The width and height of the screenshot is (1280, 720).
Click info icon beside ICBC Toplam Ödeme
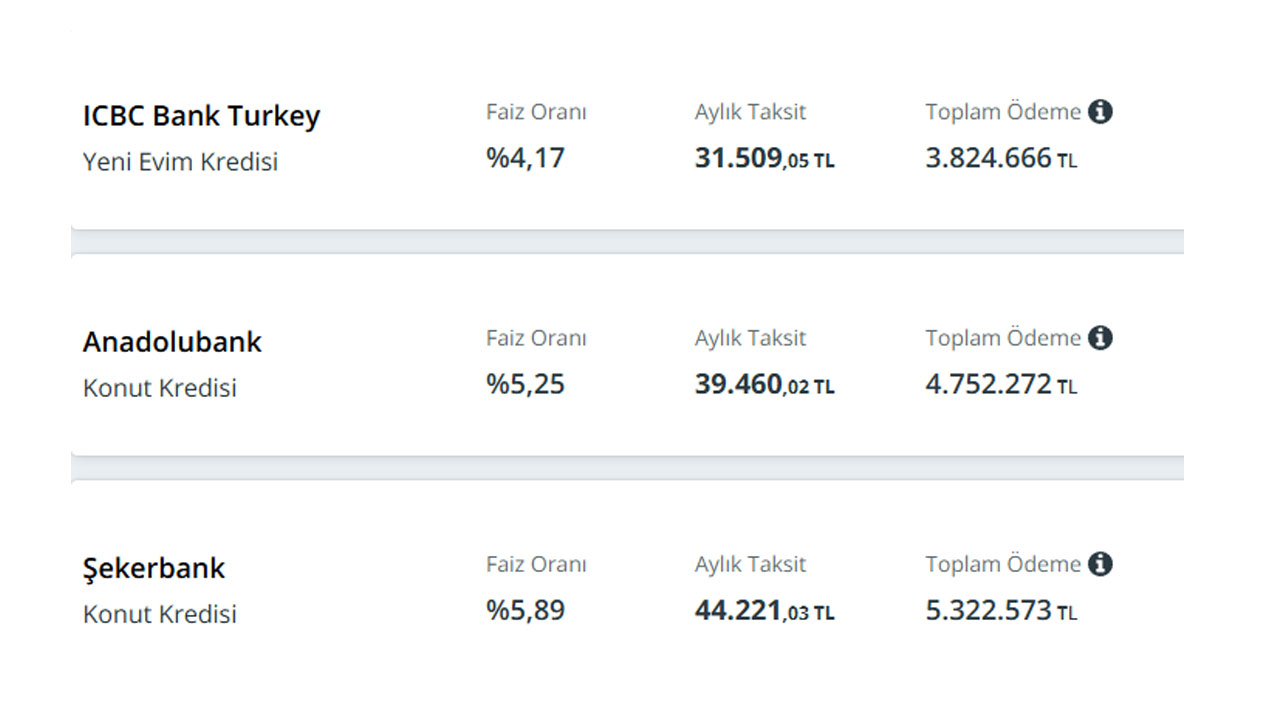pos(1100,112)
